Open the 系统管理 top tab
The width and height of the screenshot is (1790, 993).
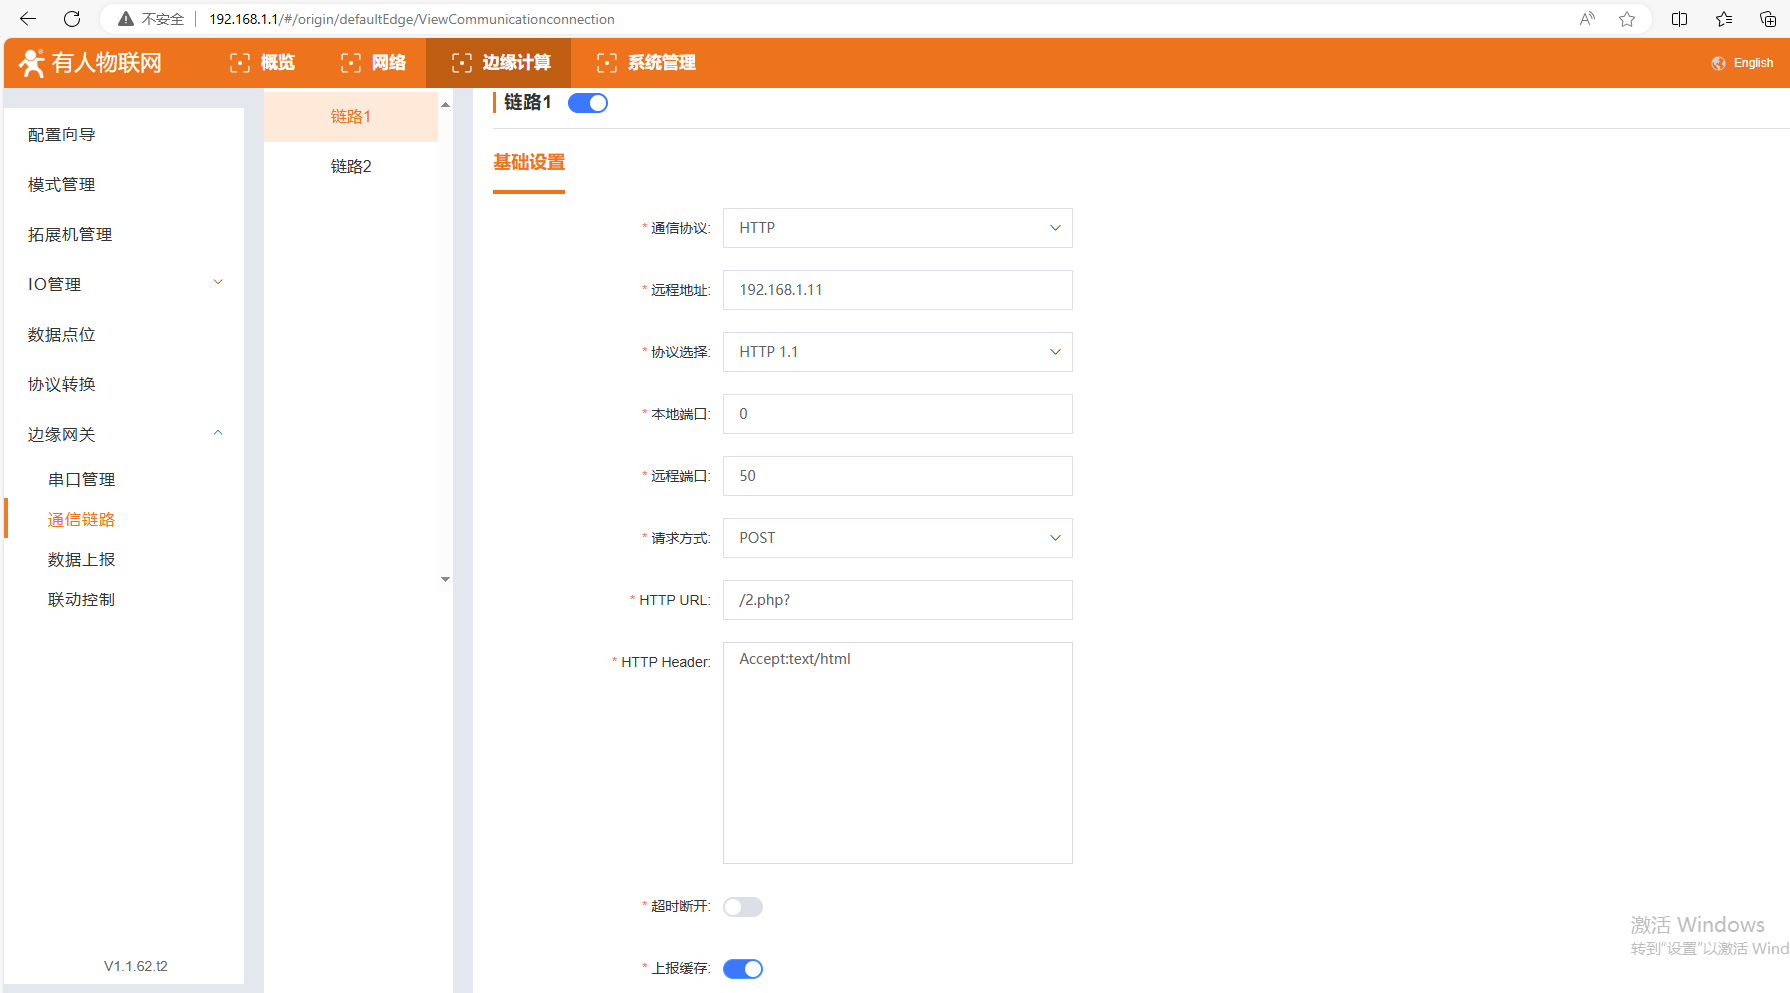click(646, 63)
